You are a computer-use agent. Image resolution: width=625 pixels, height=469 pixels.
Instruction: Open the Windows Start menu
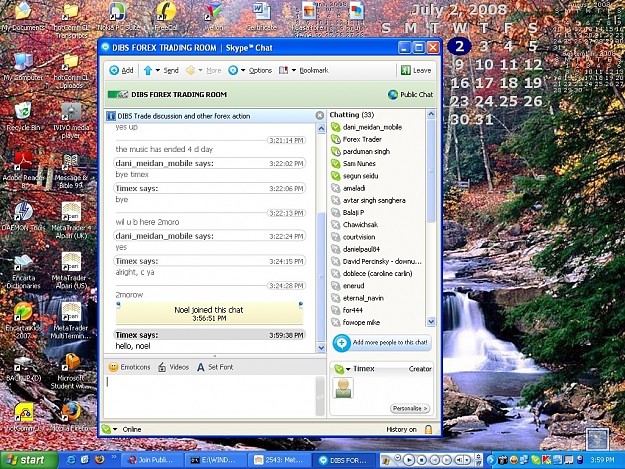29,460
